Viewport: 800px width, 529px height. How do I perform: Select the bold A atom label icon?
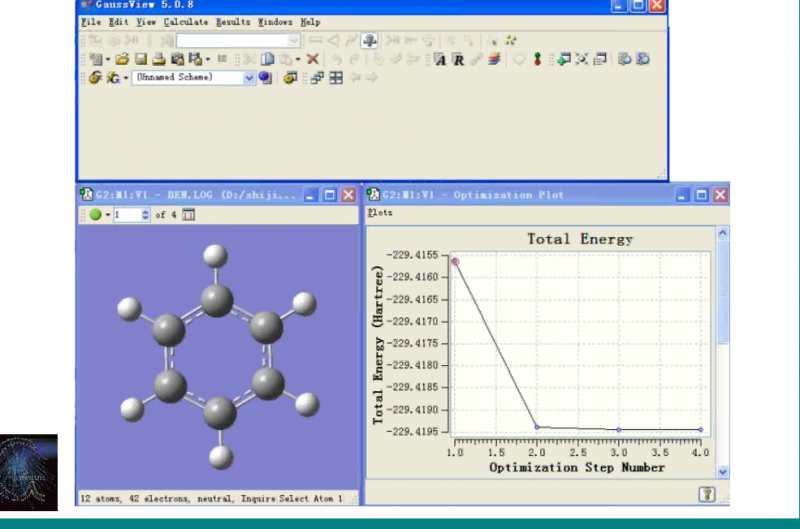tap(440, 60)
